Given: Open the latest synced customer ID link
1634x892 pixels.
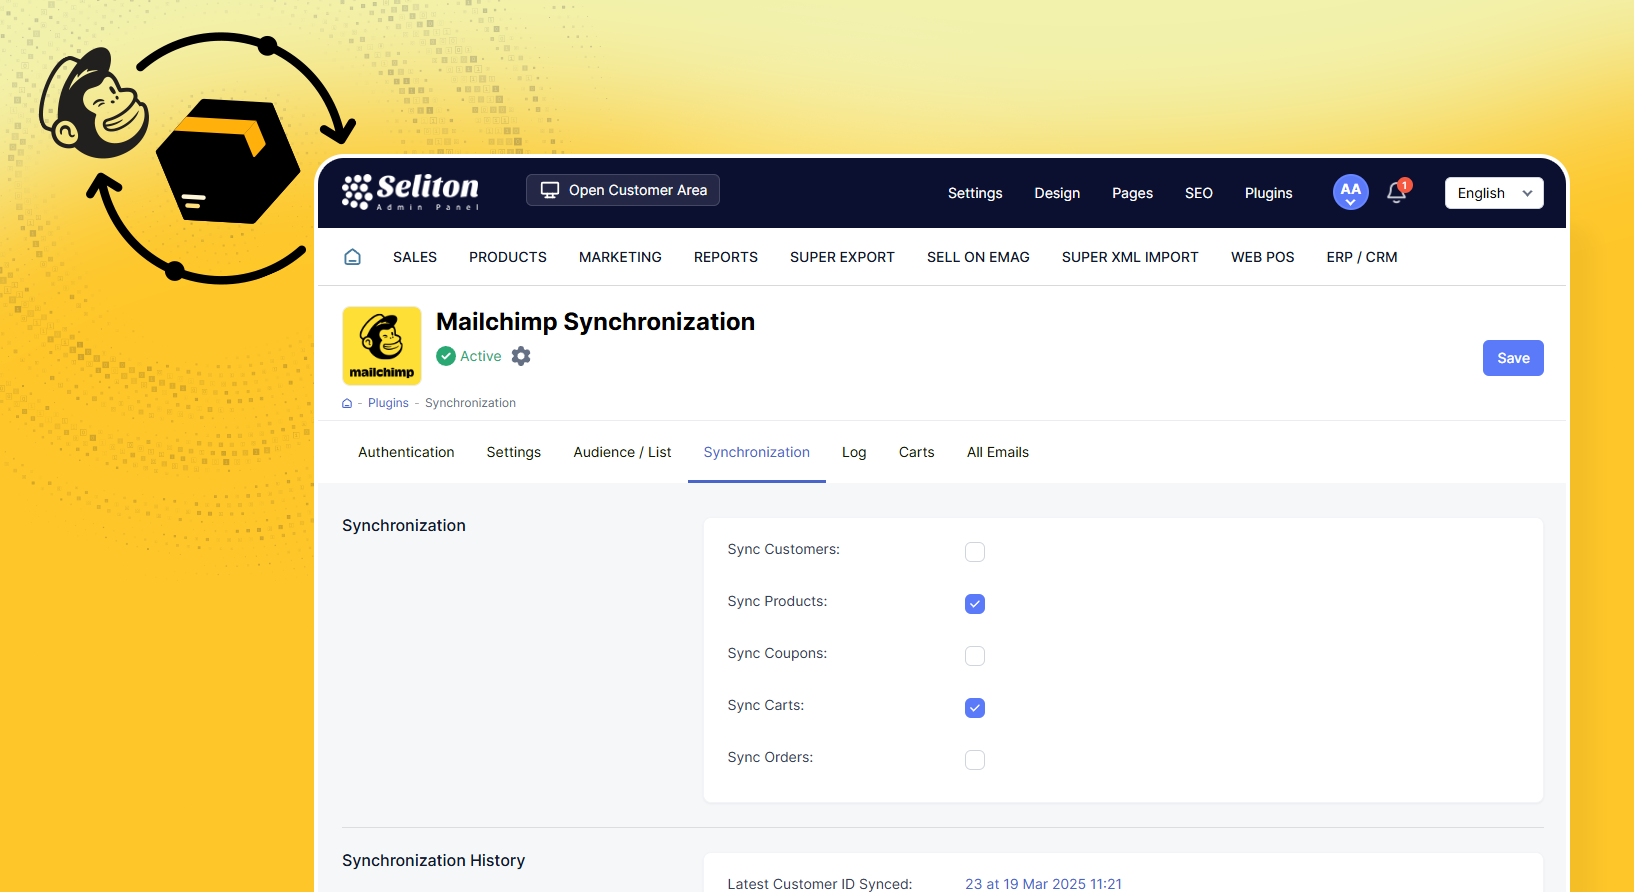Looking at the screenshot, I should (1043, 884).
